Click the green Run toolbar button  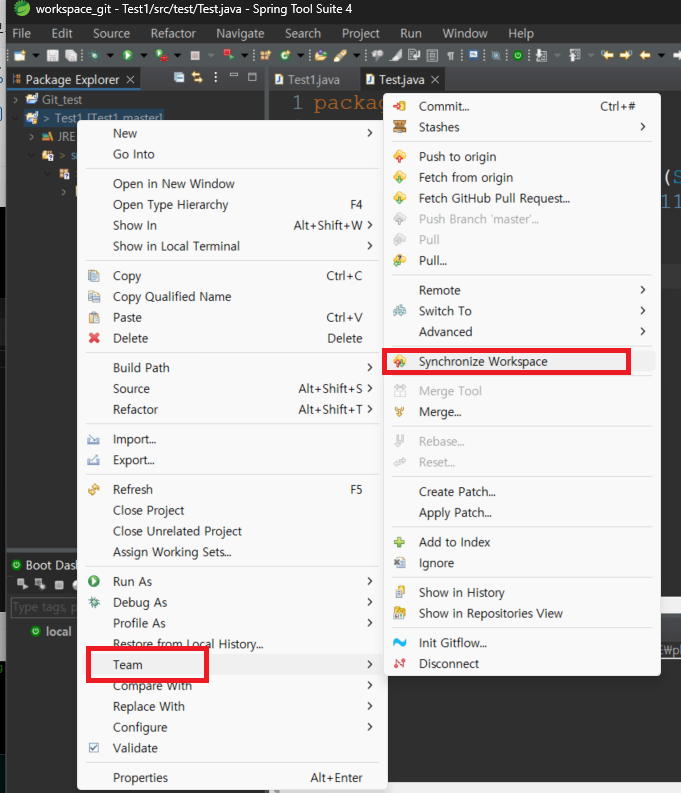pos(127,55)
